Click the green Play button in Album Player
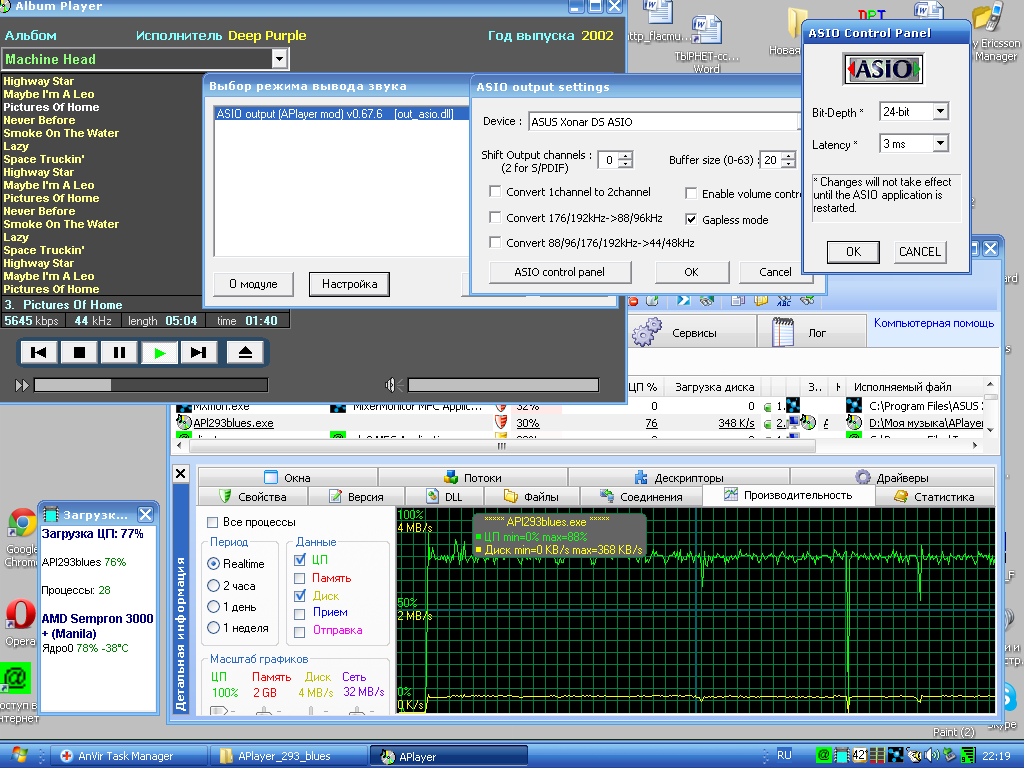Screen dimensions: 1024x768 point(159,353)
